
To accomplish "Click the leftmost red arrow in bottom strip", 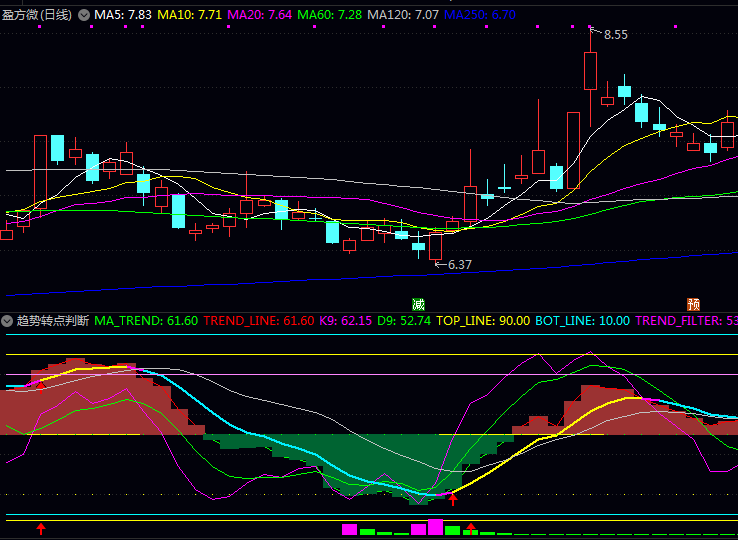I will pyautogui.click(x=41, y=528).
